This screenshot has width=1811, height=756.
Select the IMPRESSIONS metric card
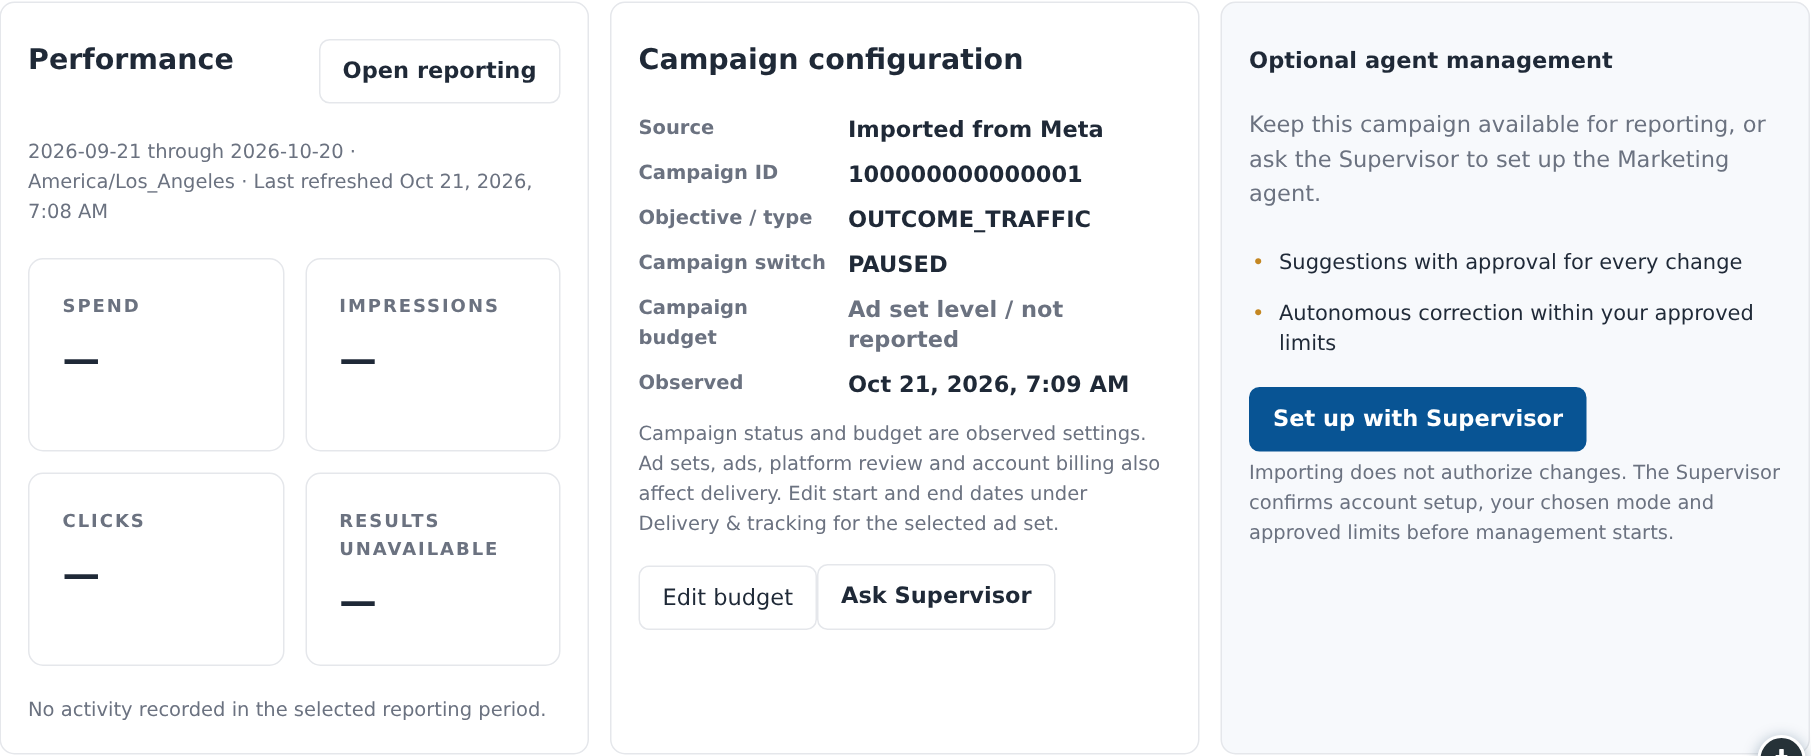pyautogui.click(x=433, y=355)
